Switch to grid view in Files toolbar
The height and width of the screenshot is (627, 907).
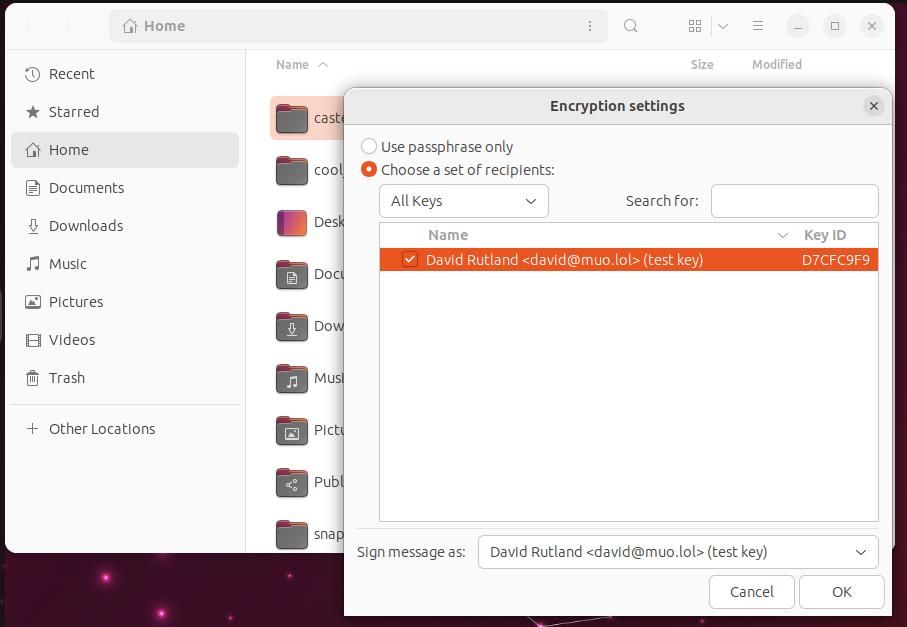pos(694,26)
